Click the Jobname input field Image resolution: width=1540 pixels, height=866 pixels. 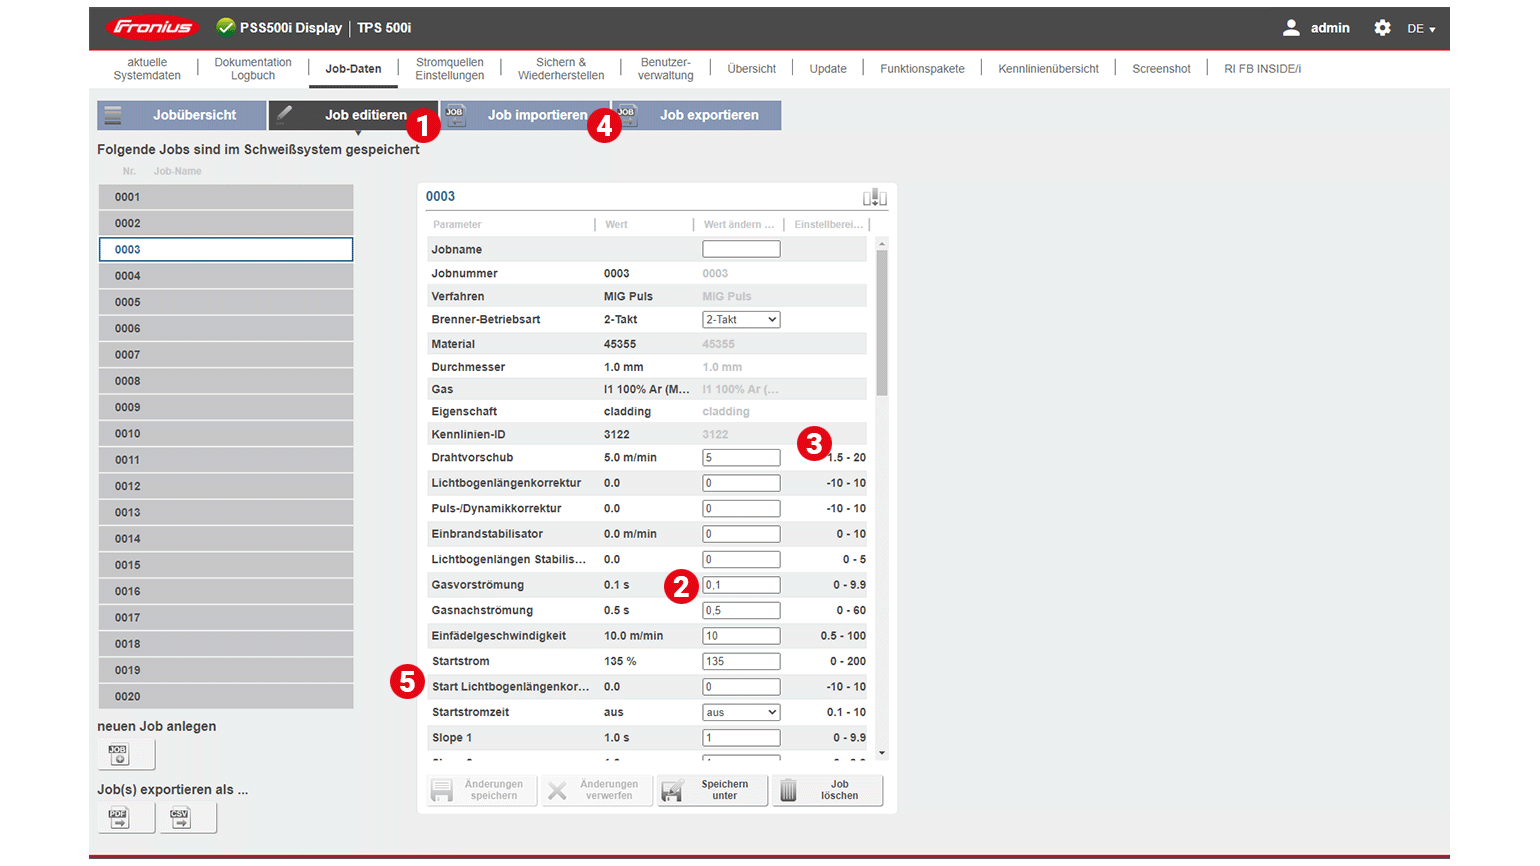pos(741,250)
